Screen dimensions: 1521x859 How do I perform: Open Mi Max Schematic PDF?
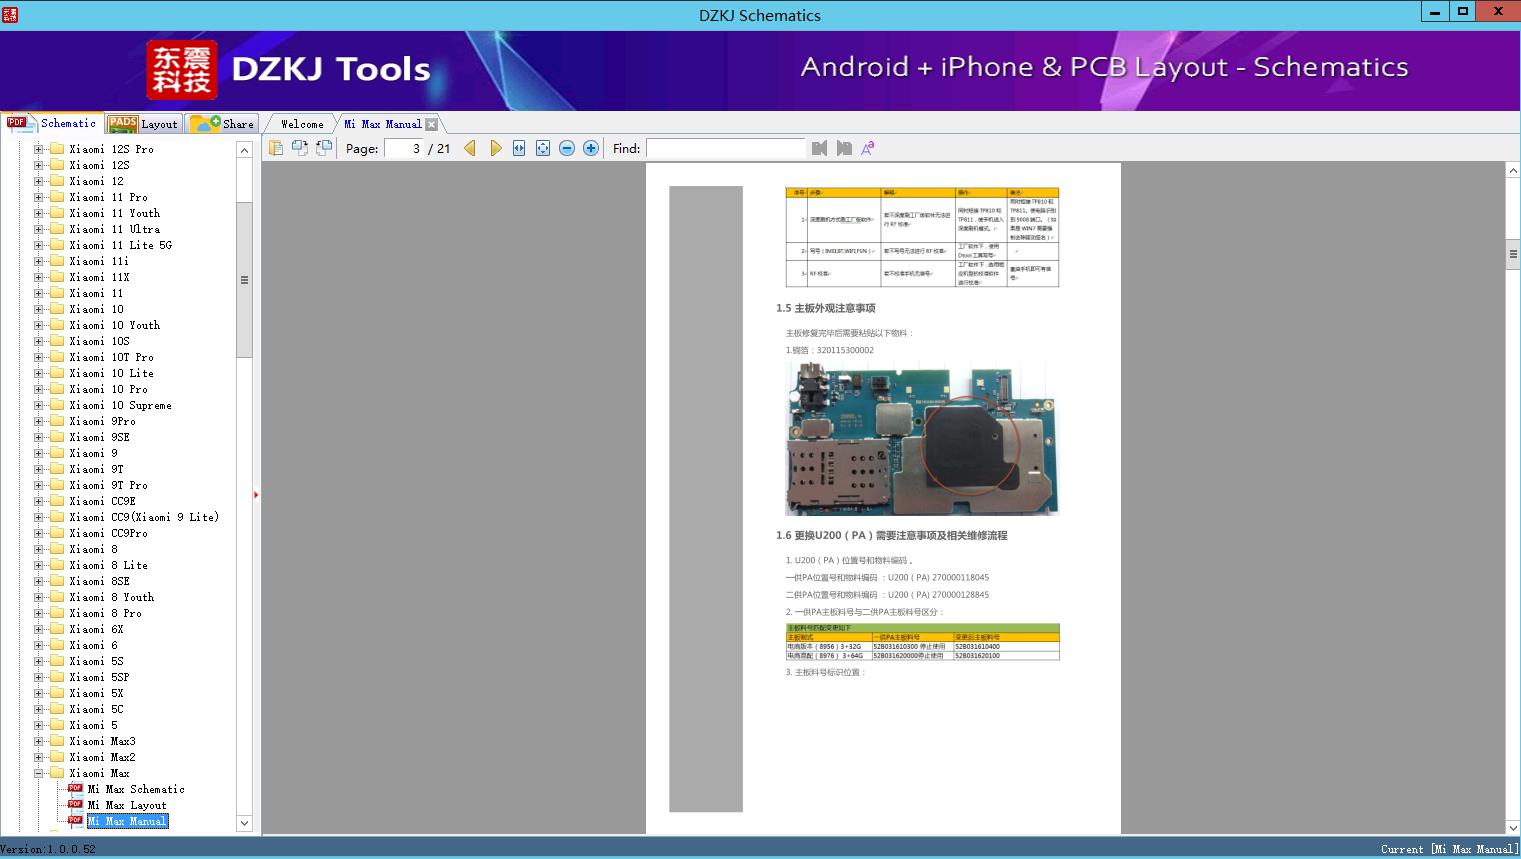pos(136,789)
